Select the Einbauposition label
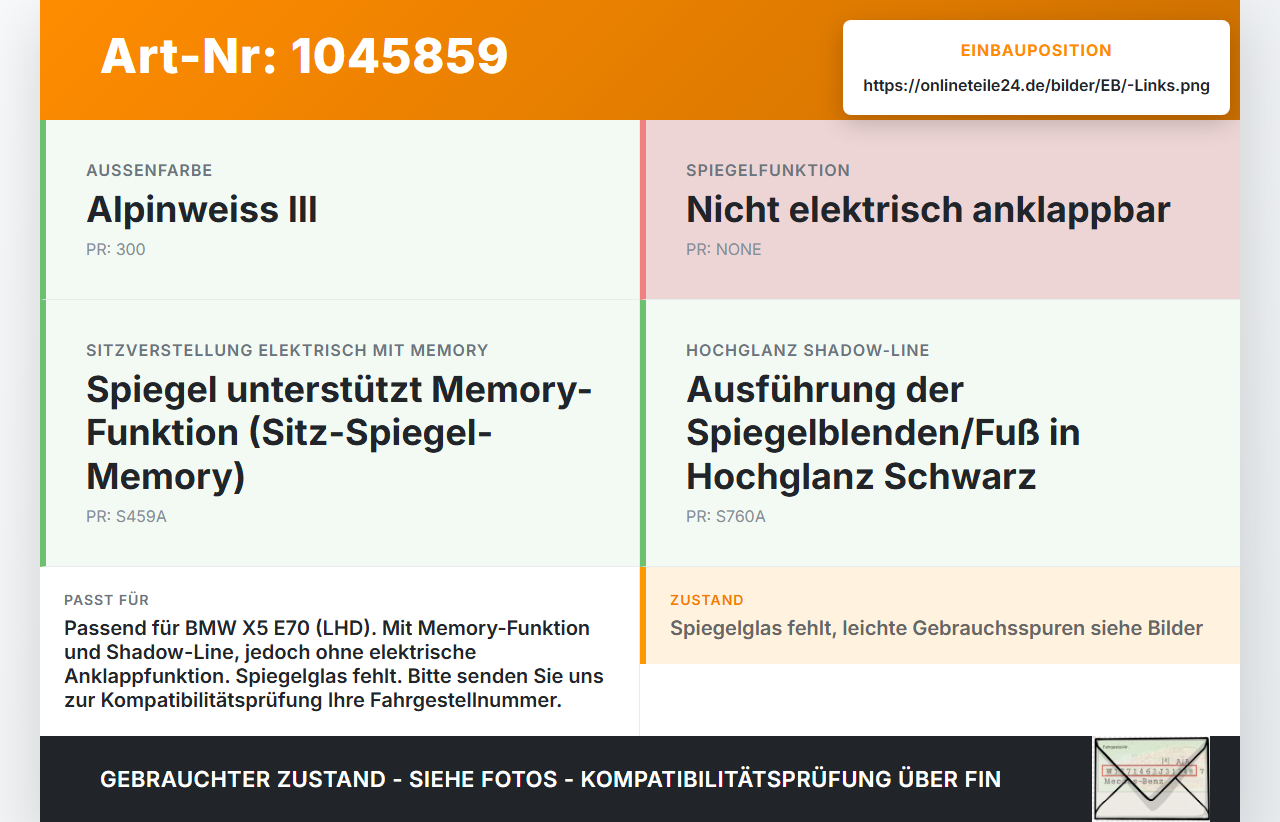 point(1036,50)
